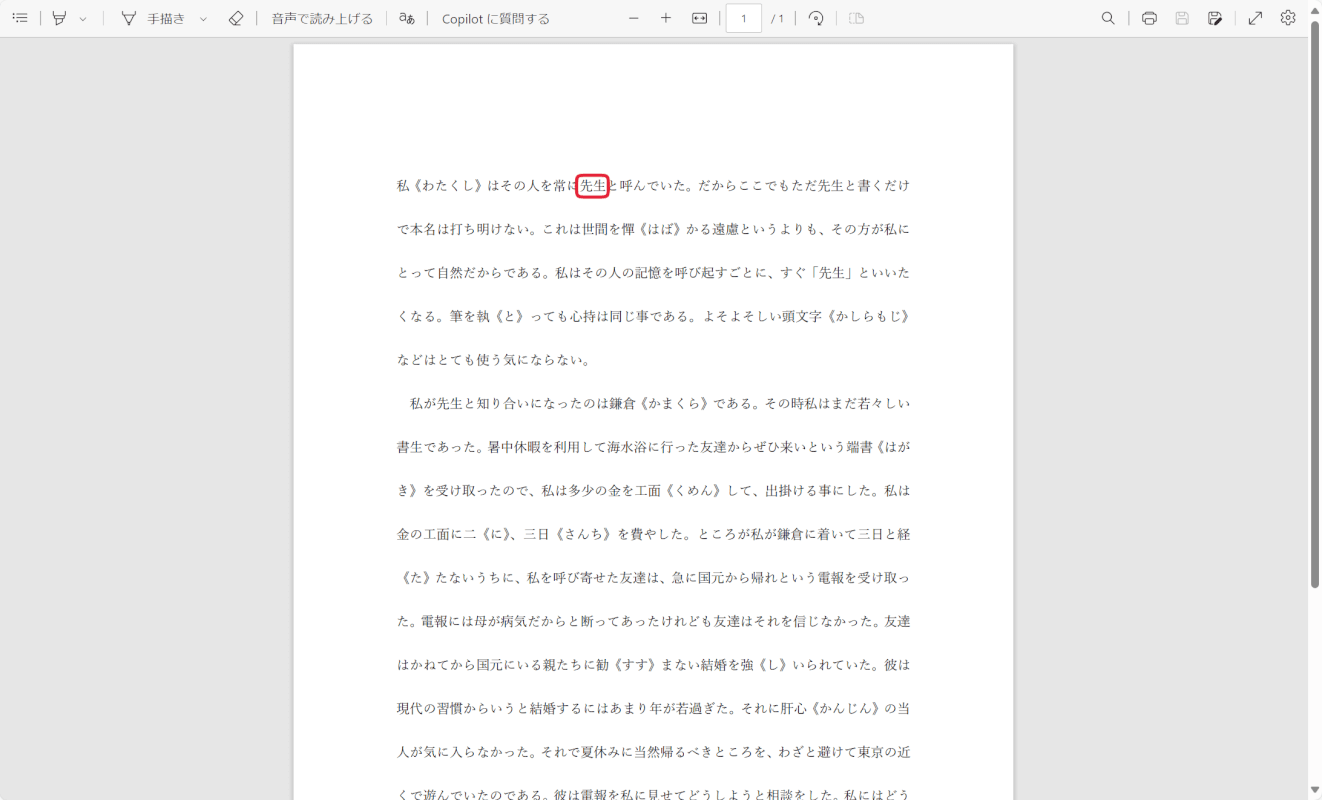Viewport: 1322px width, 800px height.
Task: Click the save (floppy disk) icon
Action: click(1182, 18)
